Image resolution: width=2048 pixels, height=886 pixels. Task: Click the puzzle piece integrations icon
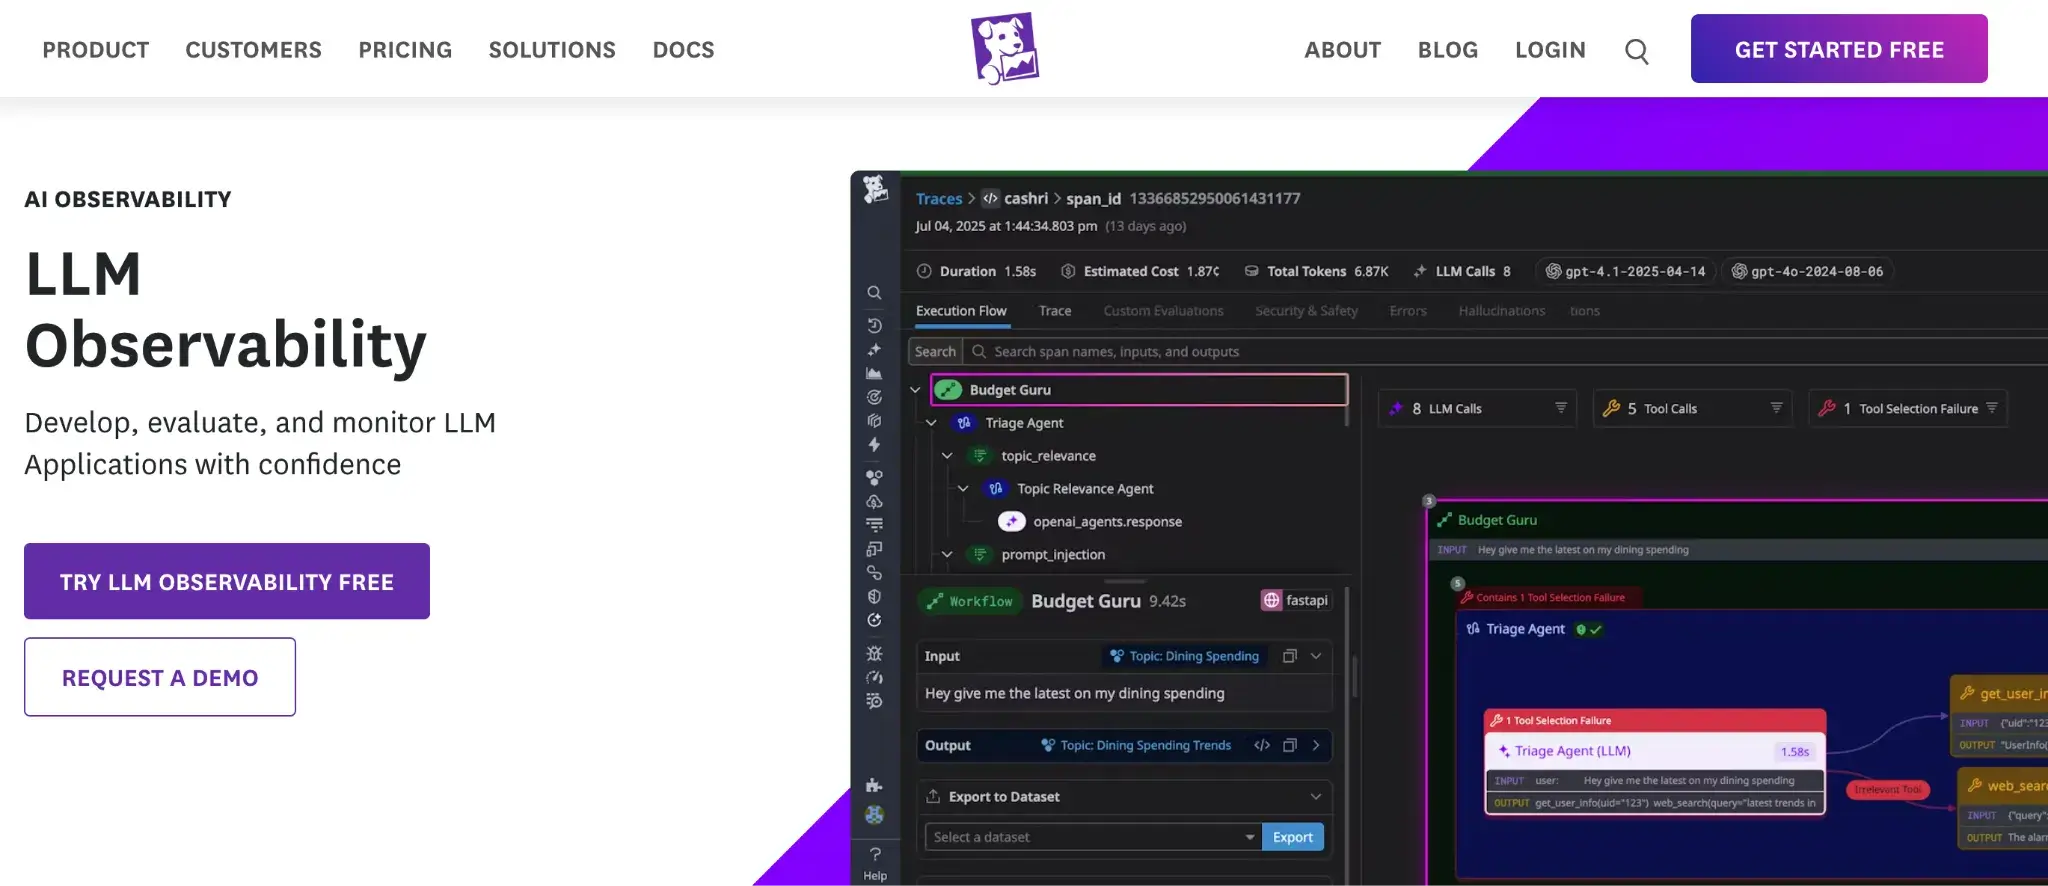pos(874,785)
